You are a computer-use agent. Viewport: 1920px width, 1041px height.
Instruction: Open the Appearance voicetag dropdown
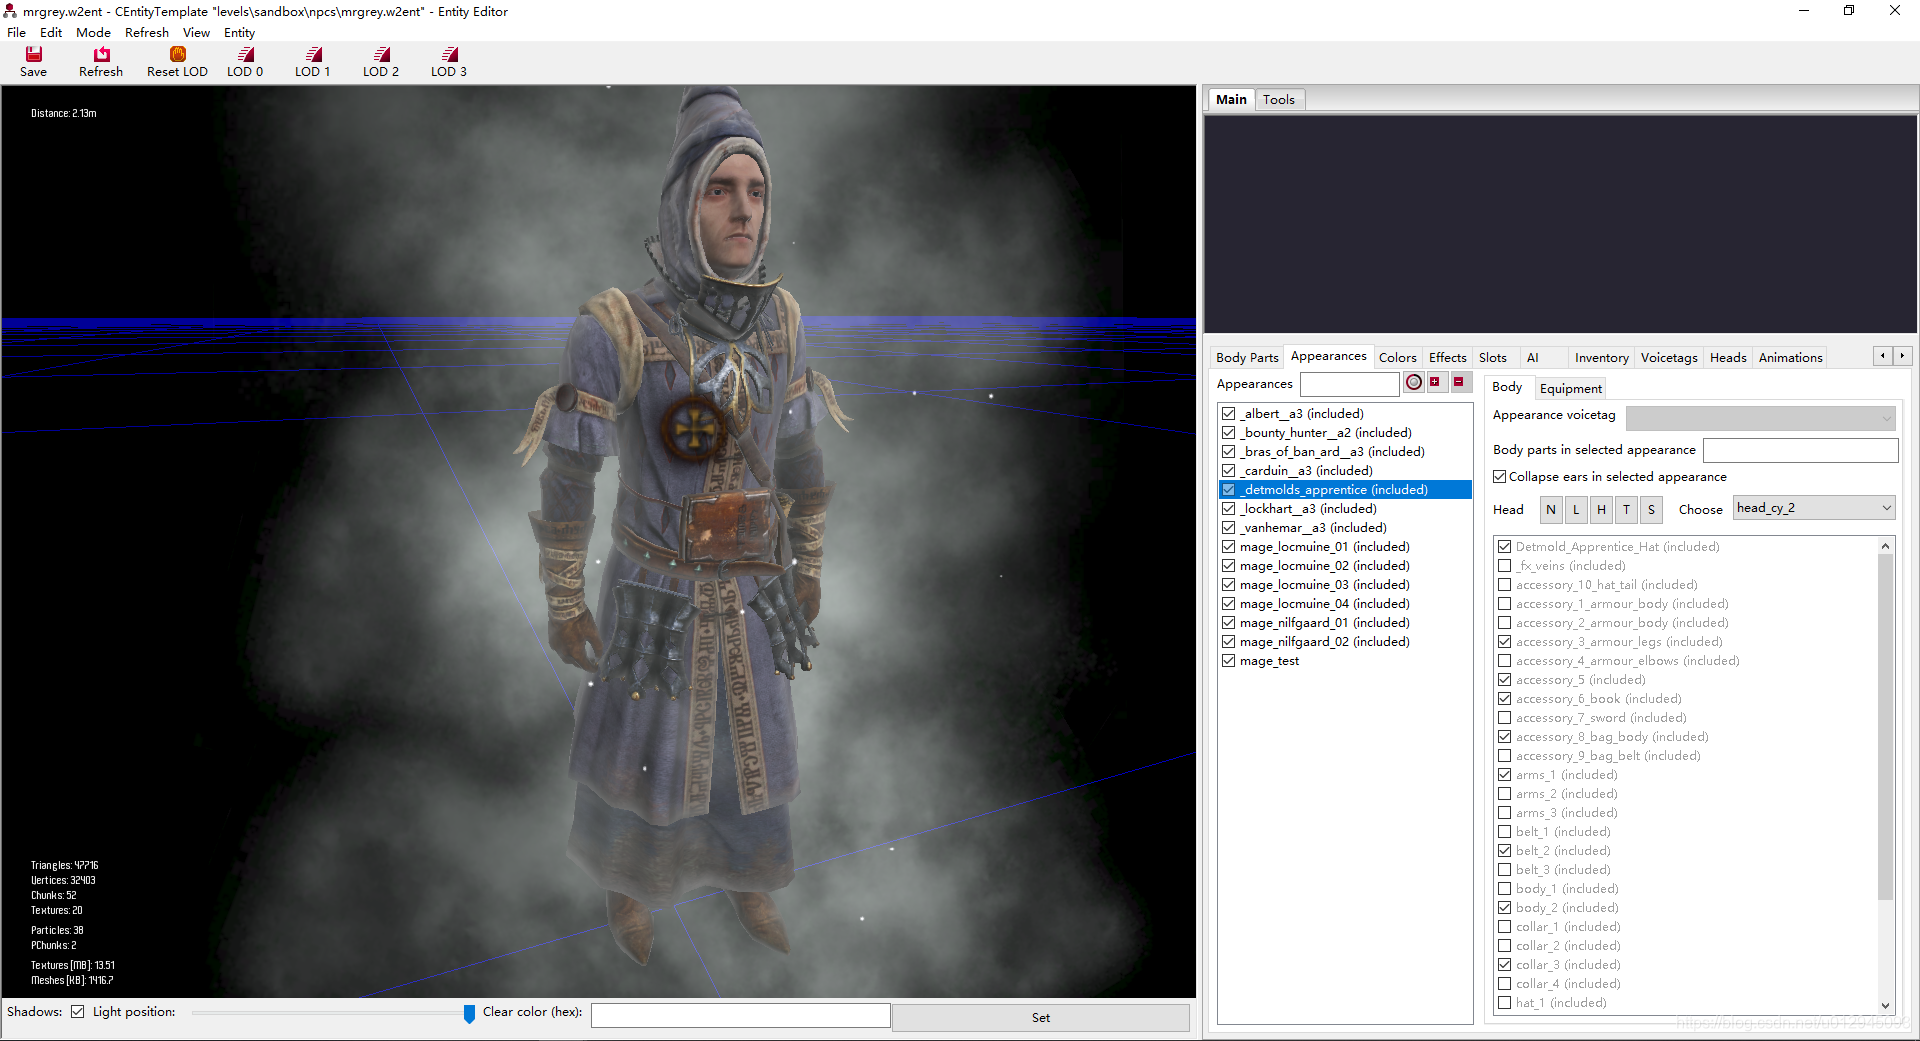point(1761,417)
